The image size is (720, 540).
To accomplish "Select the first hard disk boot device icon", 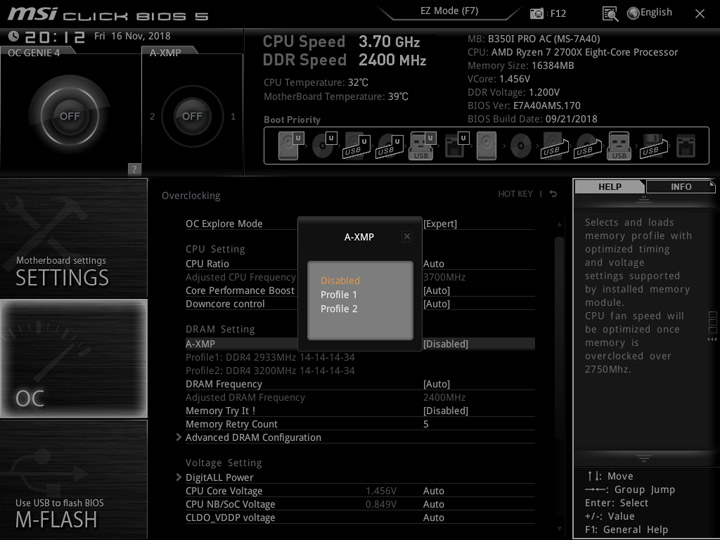I will pyautogui.click(x=290, y=145).
